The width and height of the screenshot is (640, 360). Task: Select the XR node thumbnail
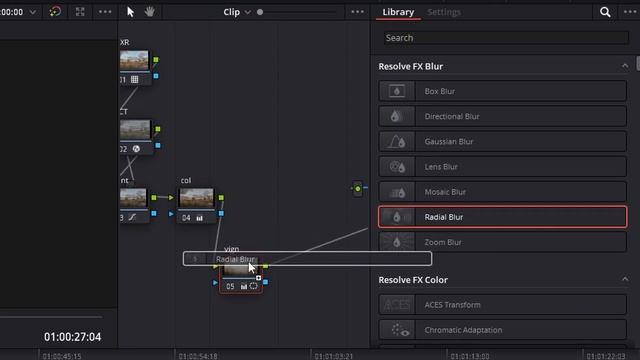coord(134,60)
